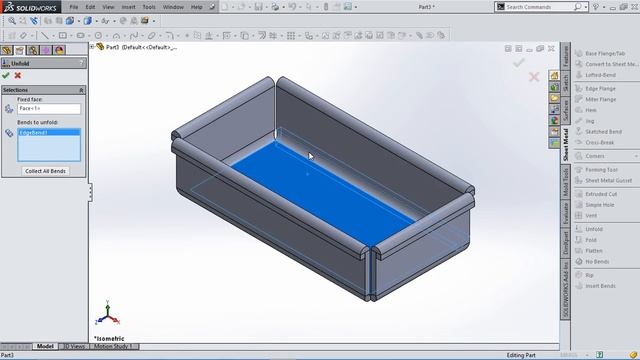
Task: Click the Circle sketch tool
Action: pyautogui.click(x=98, y=36)
